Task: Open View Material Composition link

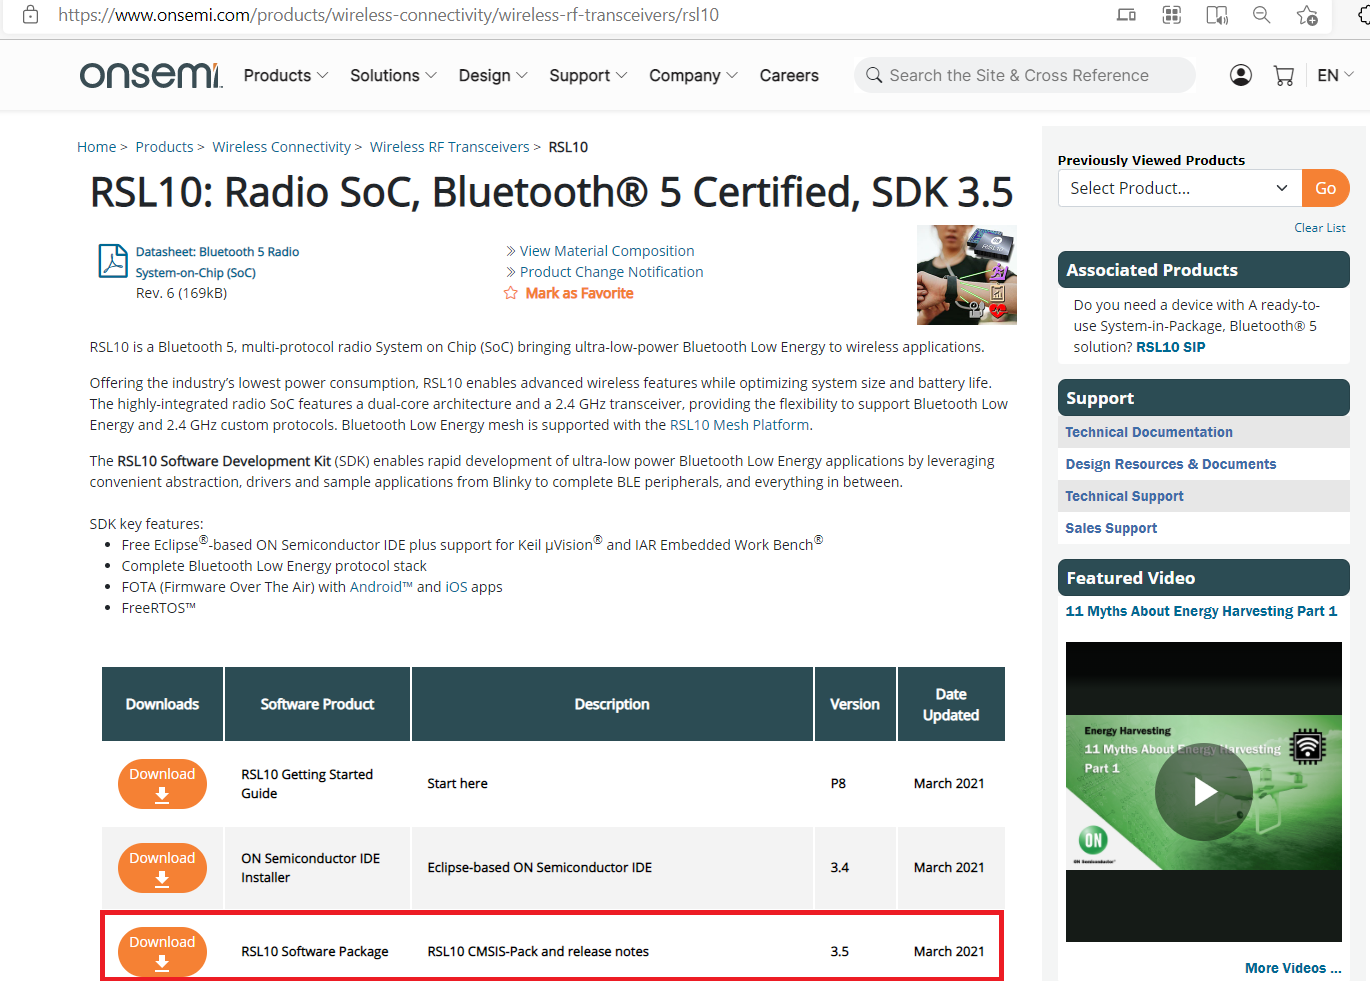Action: [606, 251]
